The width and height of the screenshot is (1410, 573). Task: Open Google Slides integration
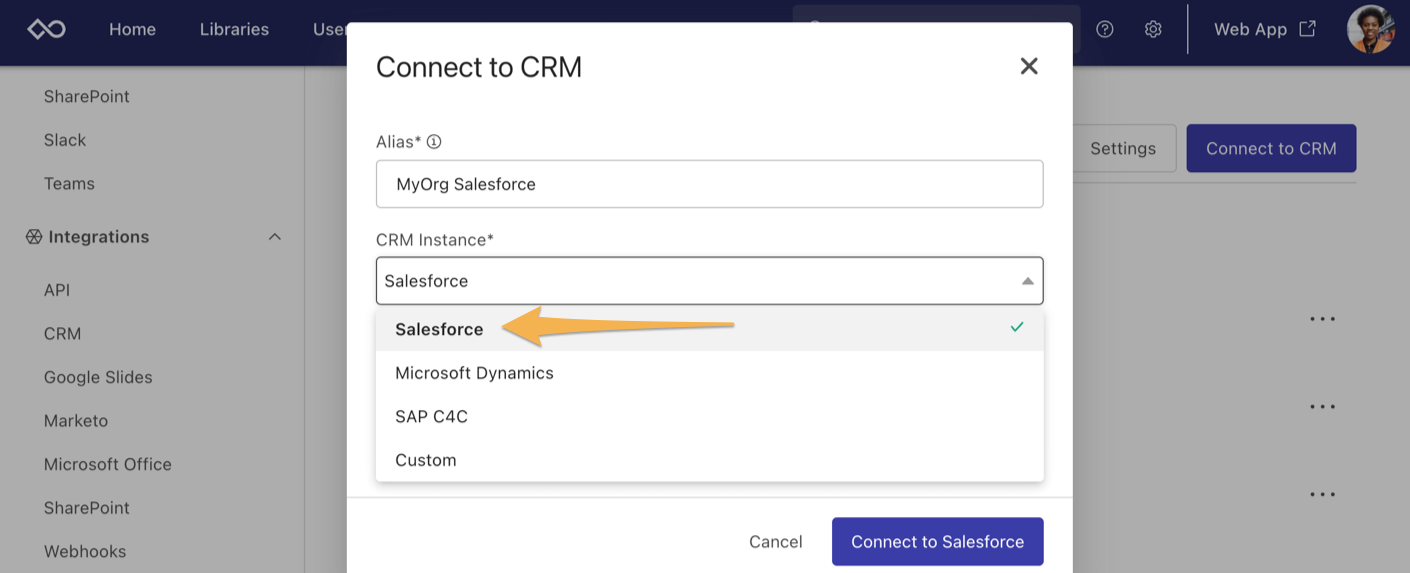click(x=98, y=377)
